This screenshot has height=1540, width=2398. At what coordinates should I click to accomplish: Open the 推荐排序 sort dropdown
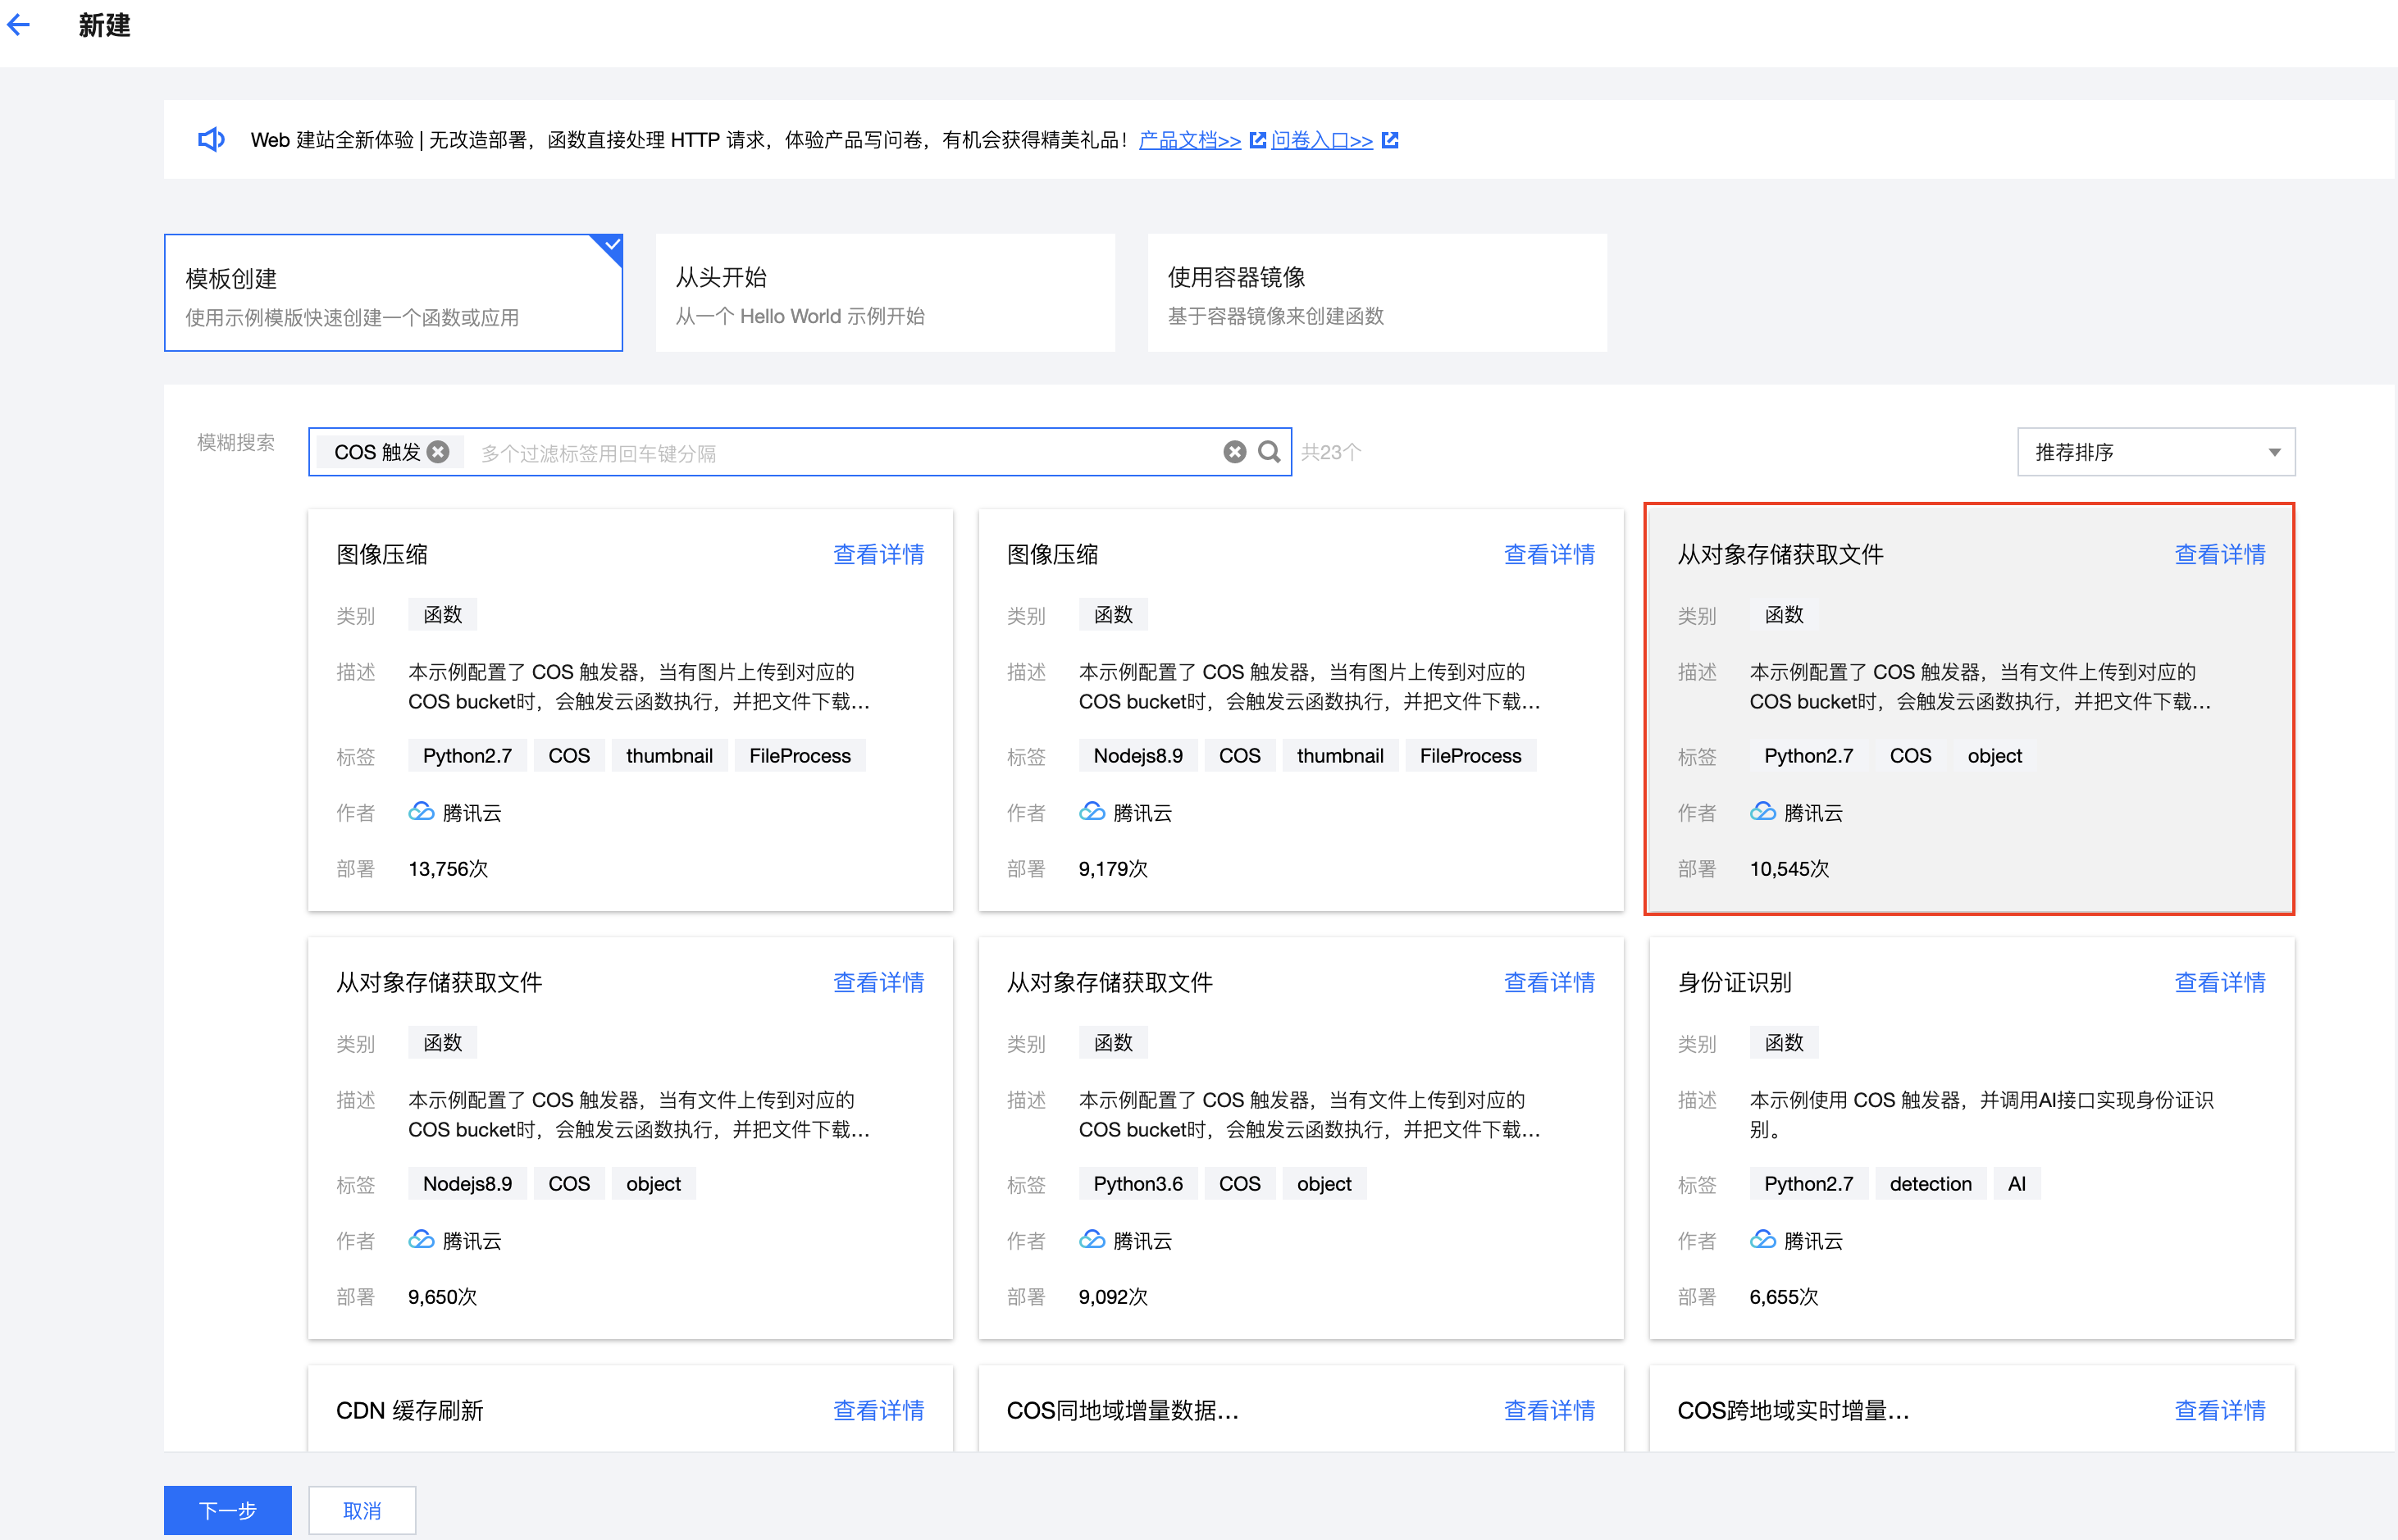pos(2156,452)
